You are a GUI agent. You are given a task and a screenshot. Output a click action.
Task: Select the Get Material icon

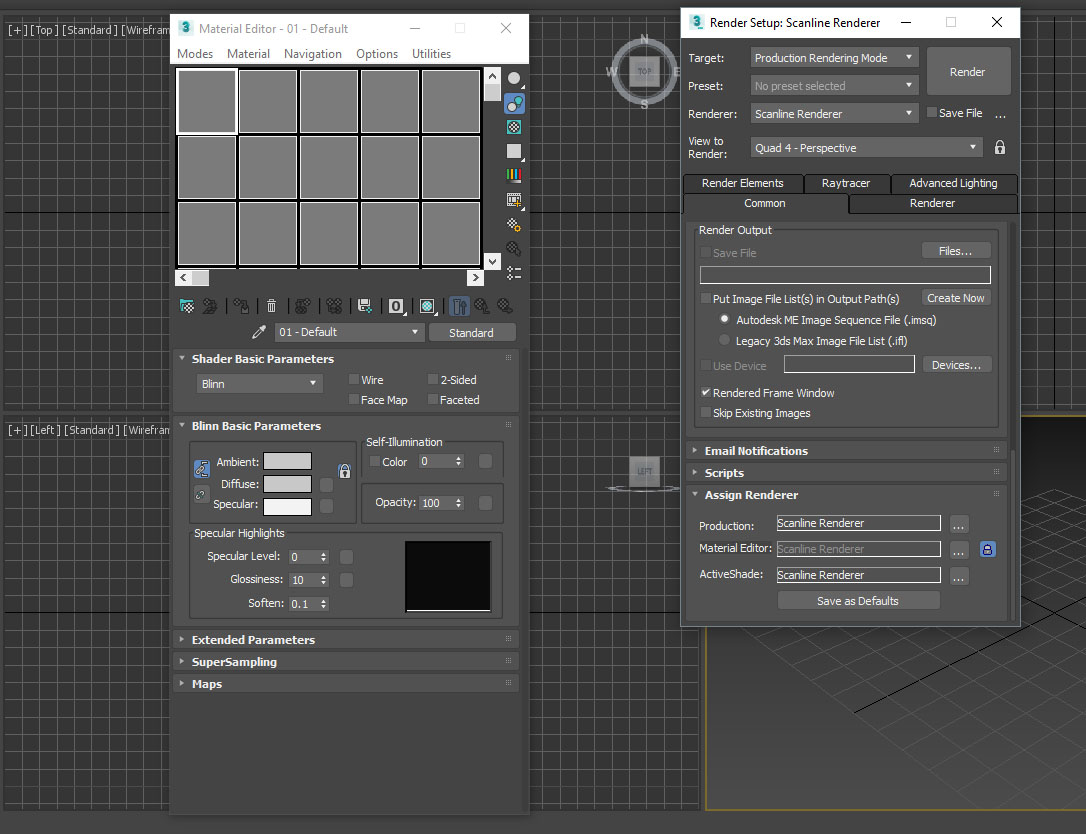[x=186, y=306]
